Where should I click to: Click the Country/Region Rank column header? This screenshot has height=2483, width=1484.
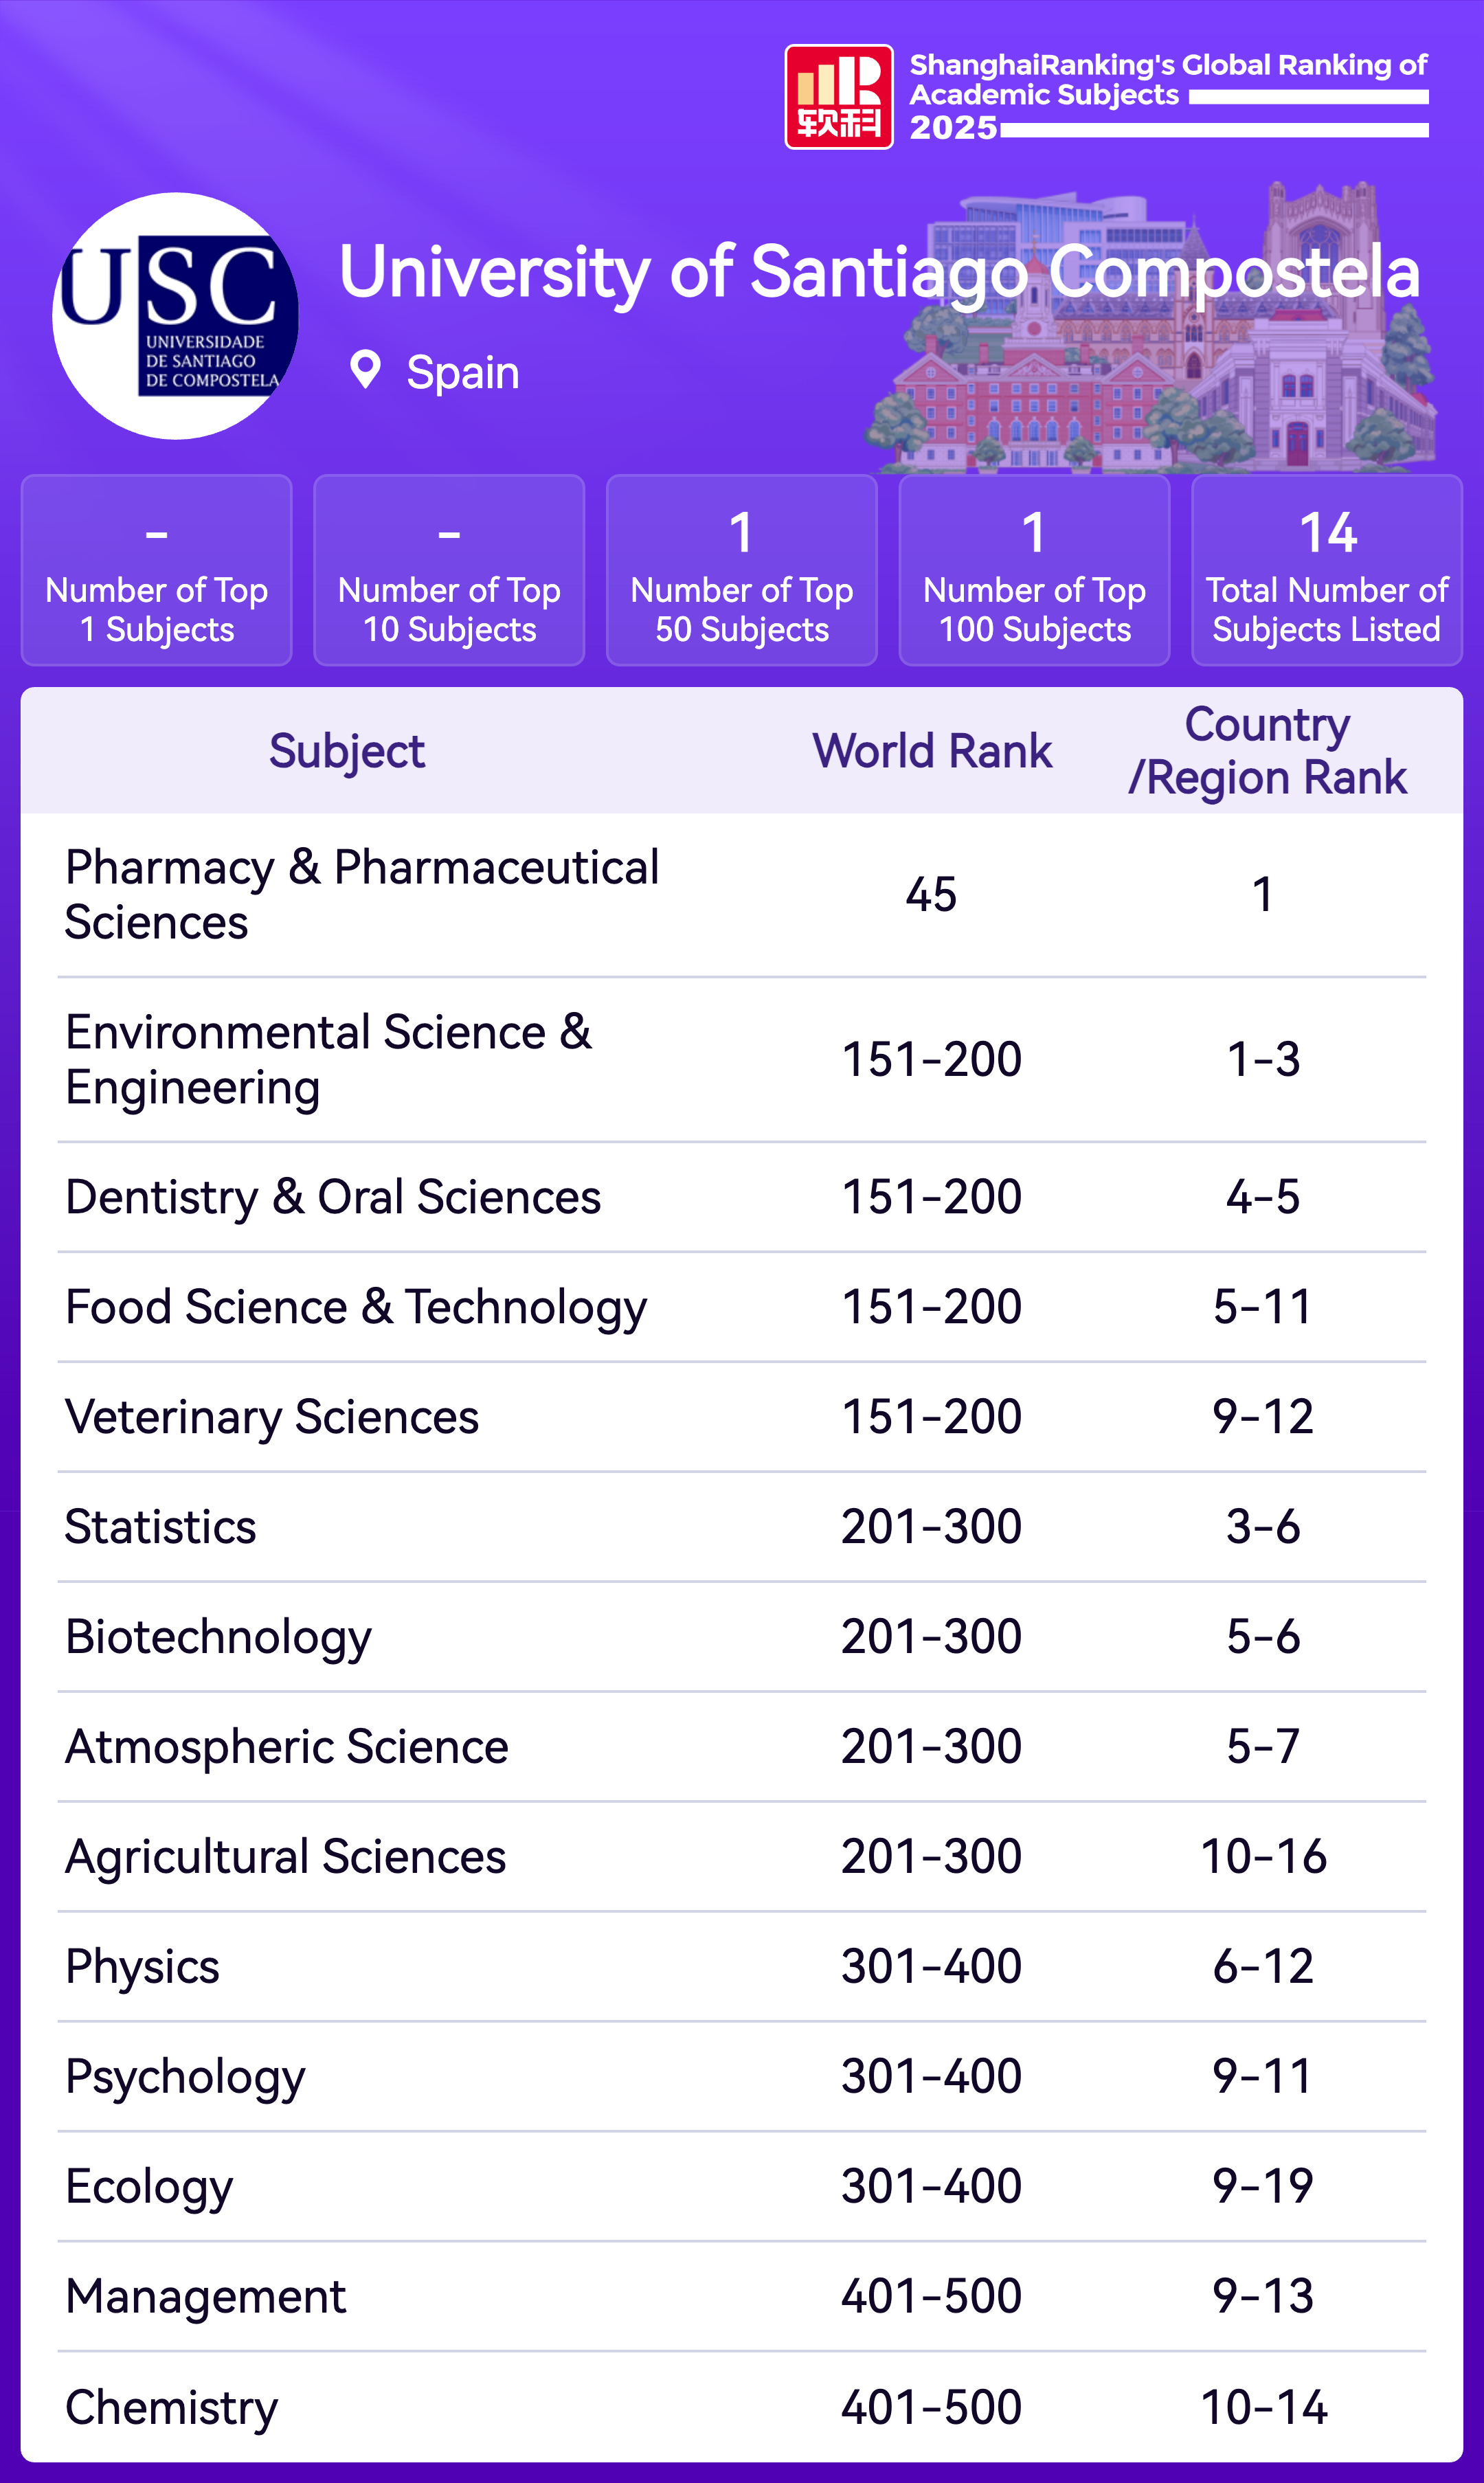click(1266, 751)
